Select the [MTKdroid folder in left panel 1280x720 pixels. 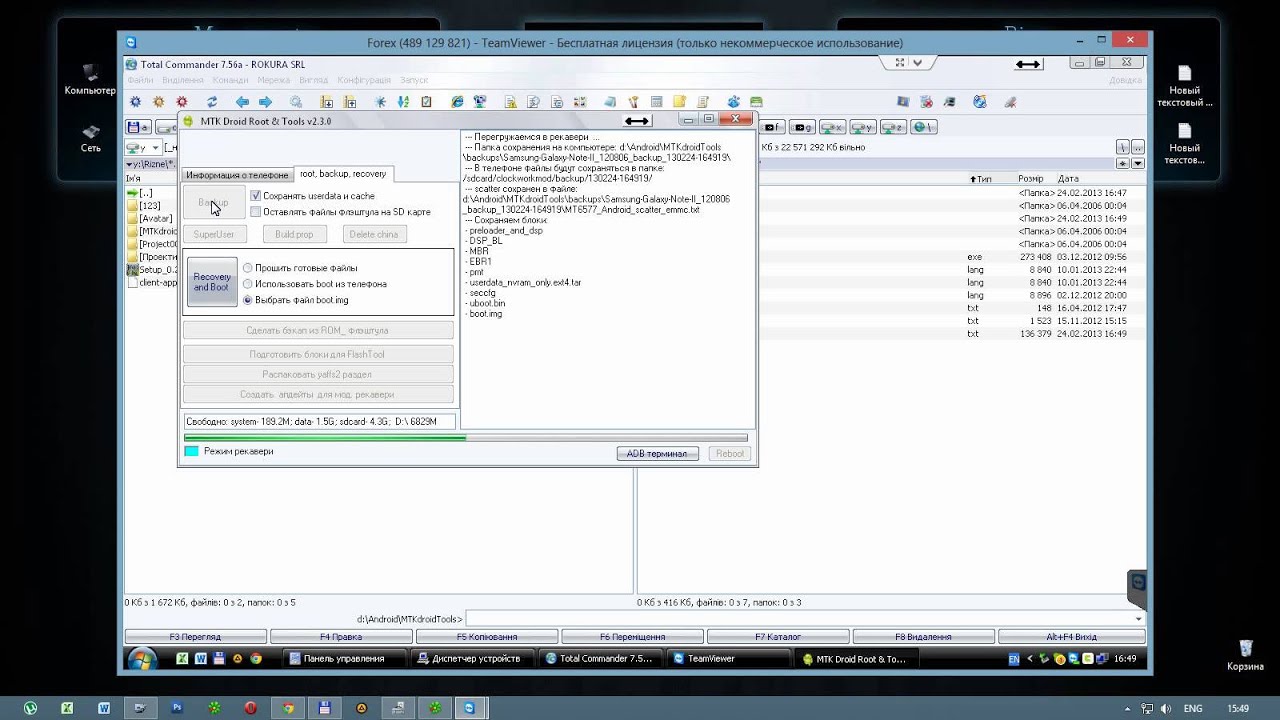coord(151,231)
